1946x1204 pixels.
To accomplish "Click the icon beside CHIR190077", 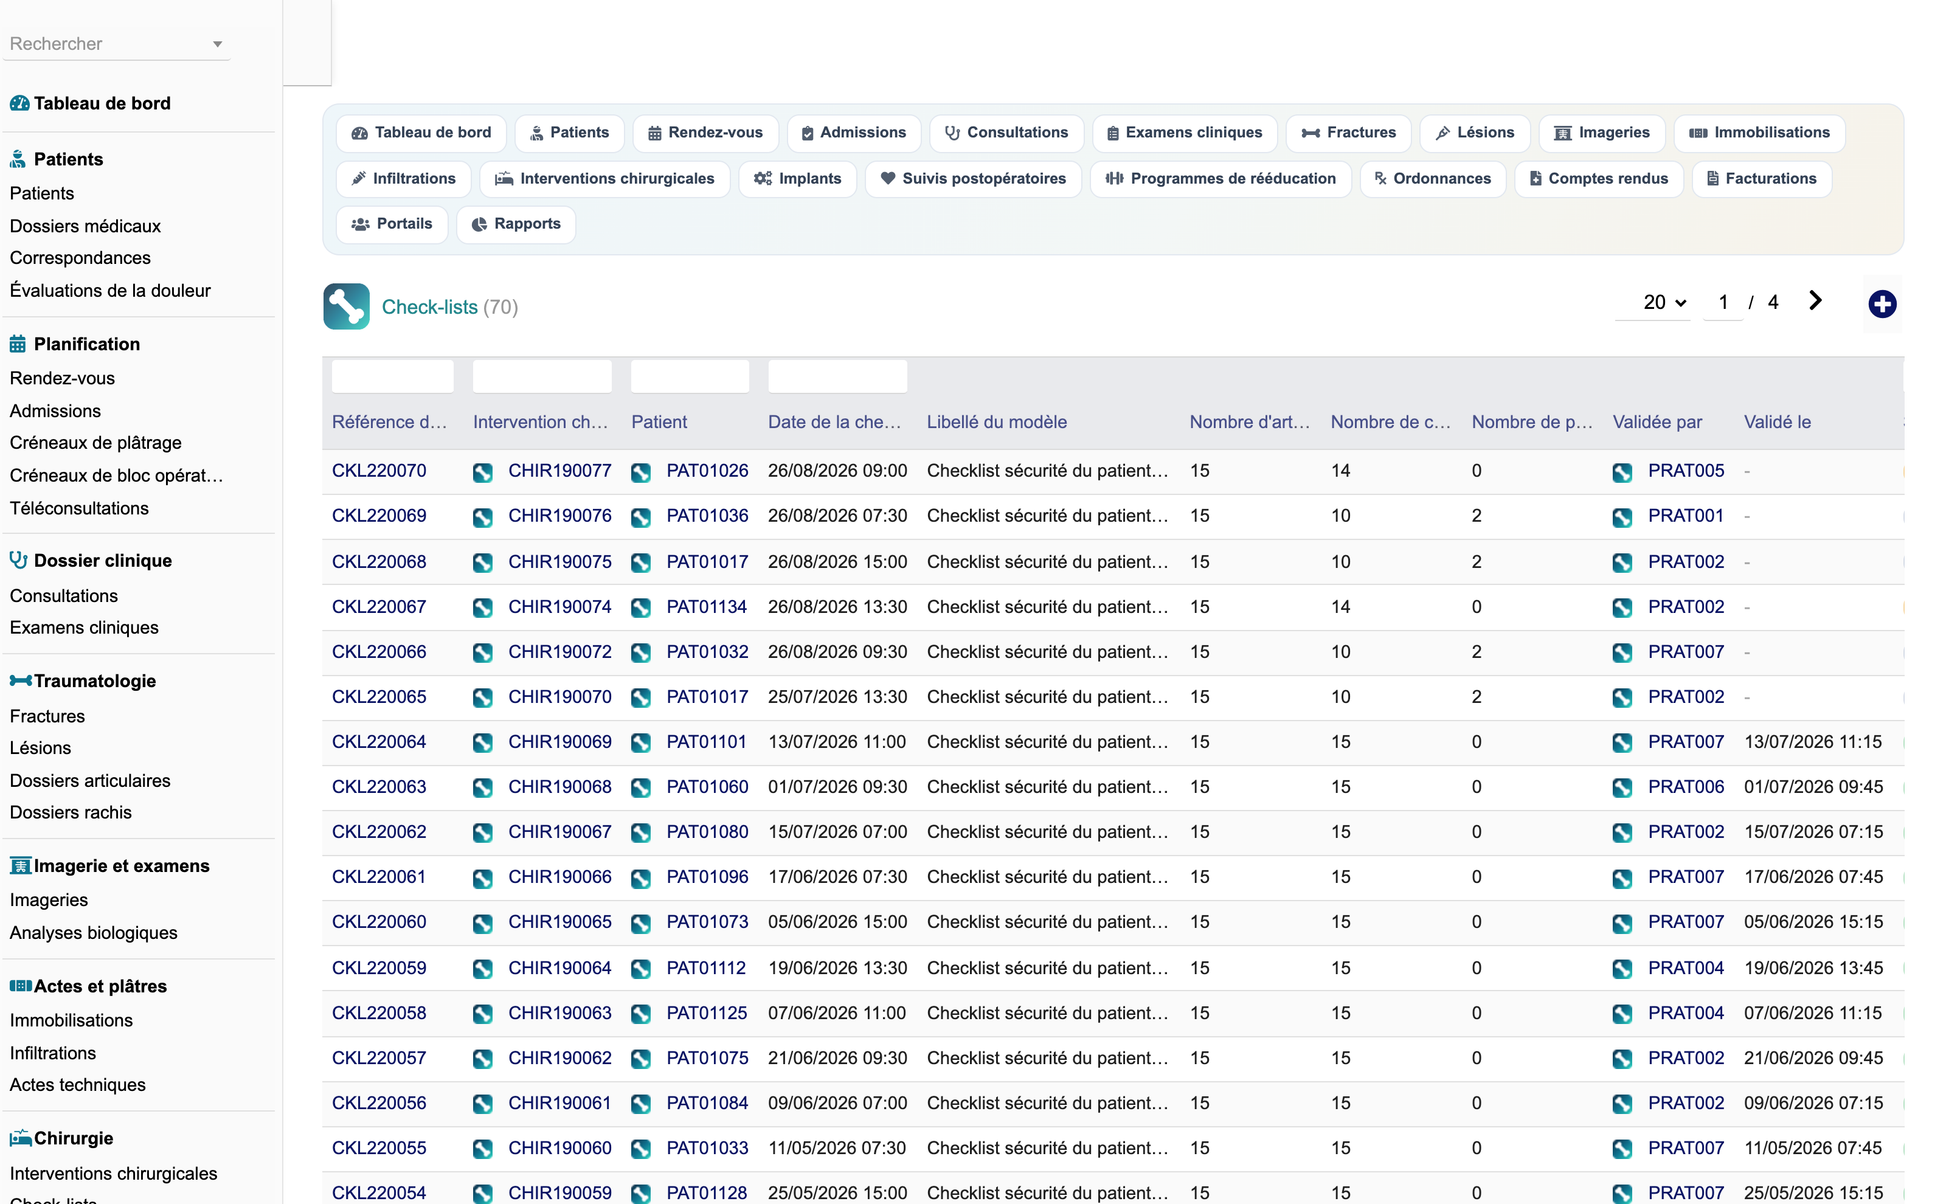I will tap(483, 472).
